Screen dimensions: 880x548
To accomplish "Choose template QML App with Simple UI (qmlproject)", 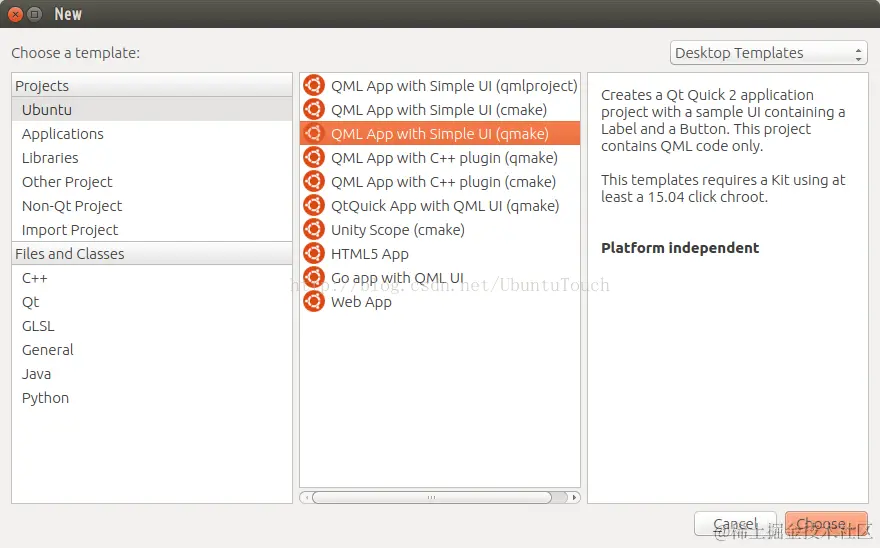I will [x=440, y=85].
